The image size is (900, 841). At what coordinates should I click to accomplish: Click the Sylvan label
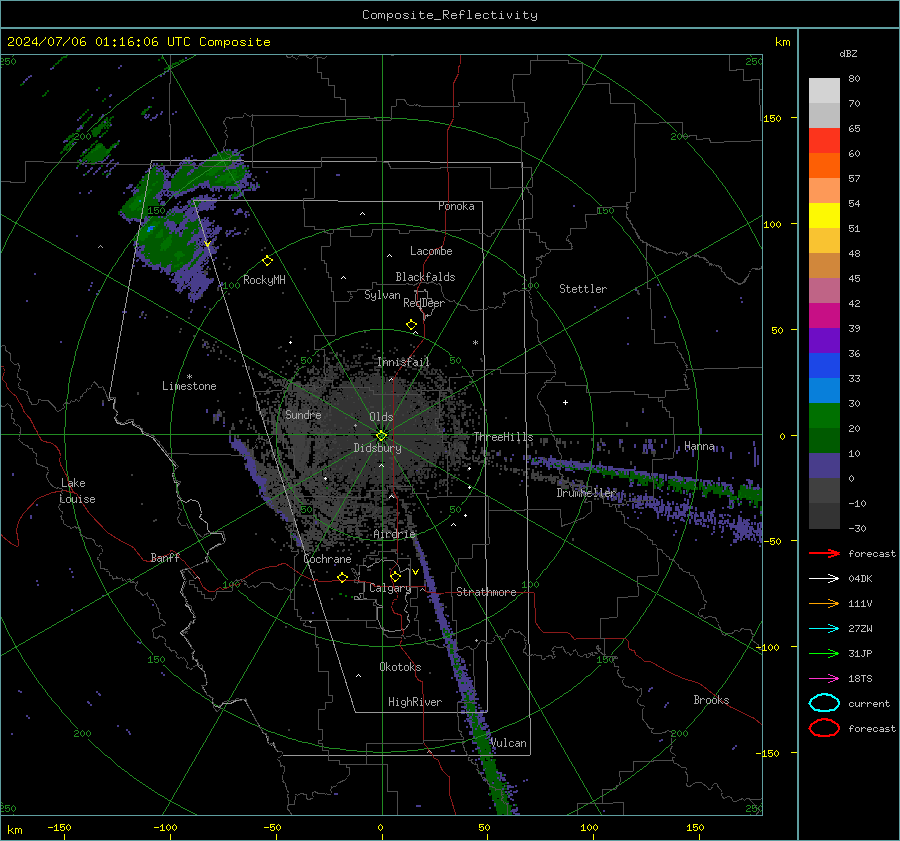click(x=382, y=295)
